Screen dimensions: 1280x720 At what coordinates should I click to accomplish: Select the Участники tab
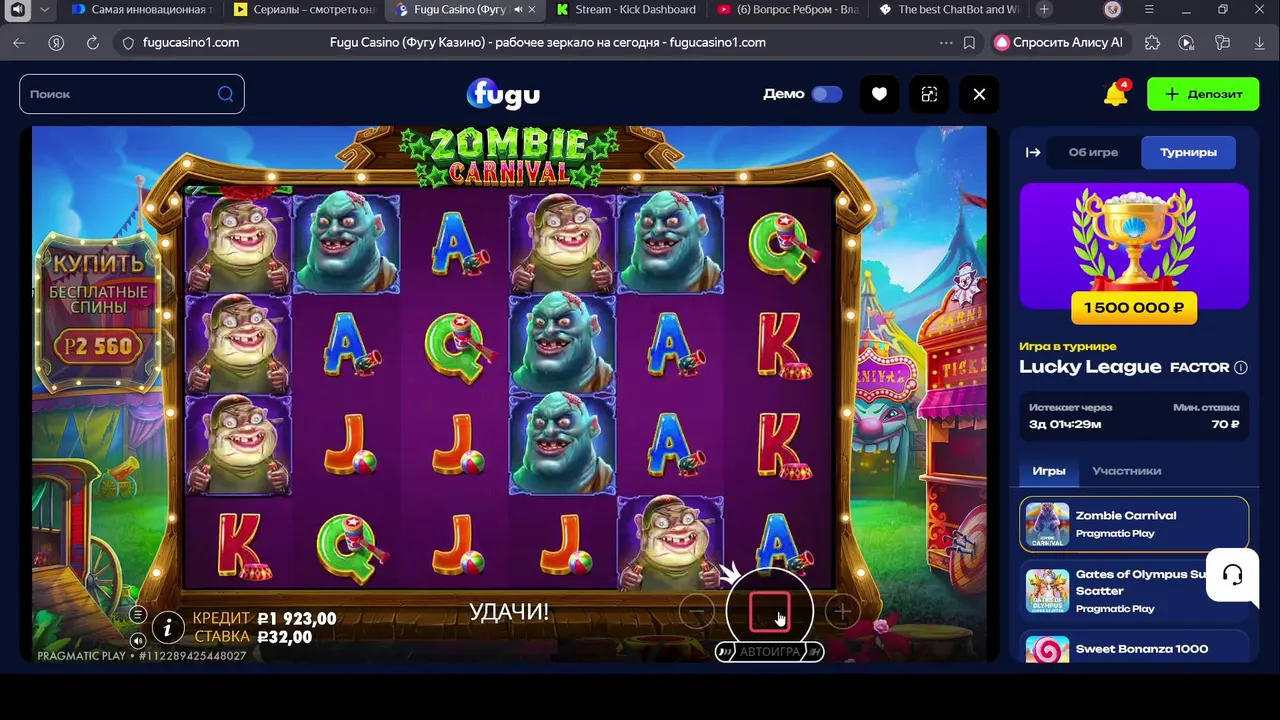coord(1126,471)
